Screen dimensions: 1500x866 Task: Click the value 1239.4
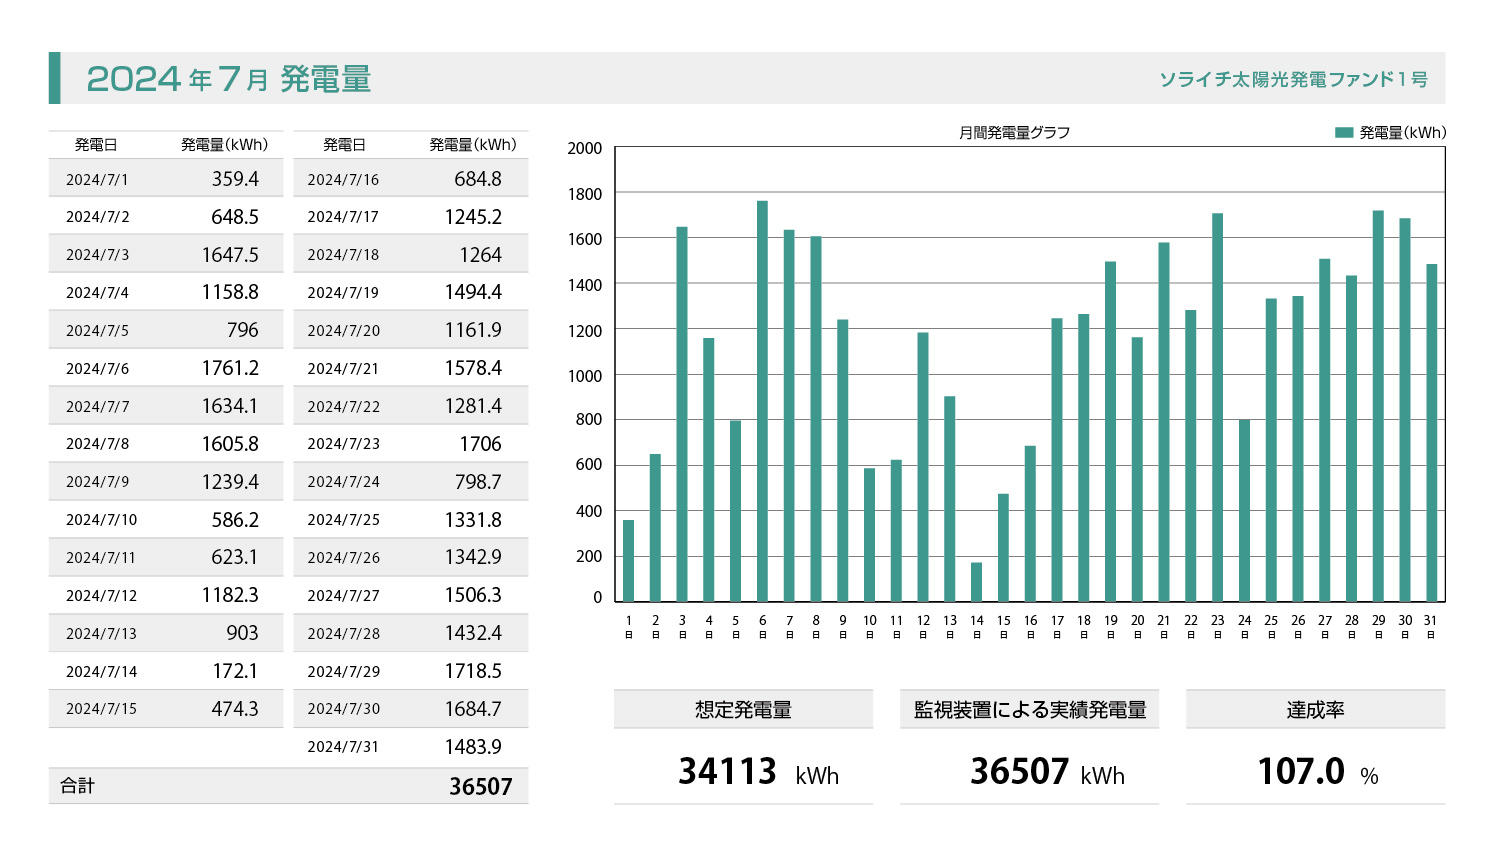pos(230,482)
